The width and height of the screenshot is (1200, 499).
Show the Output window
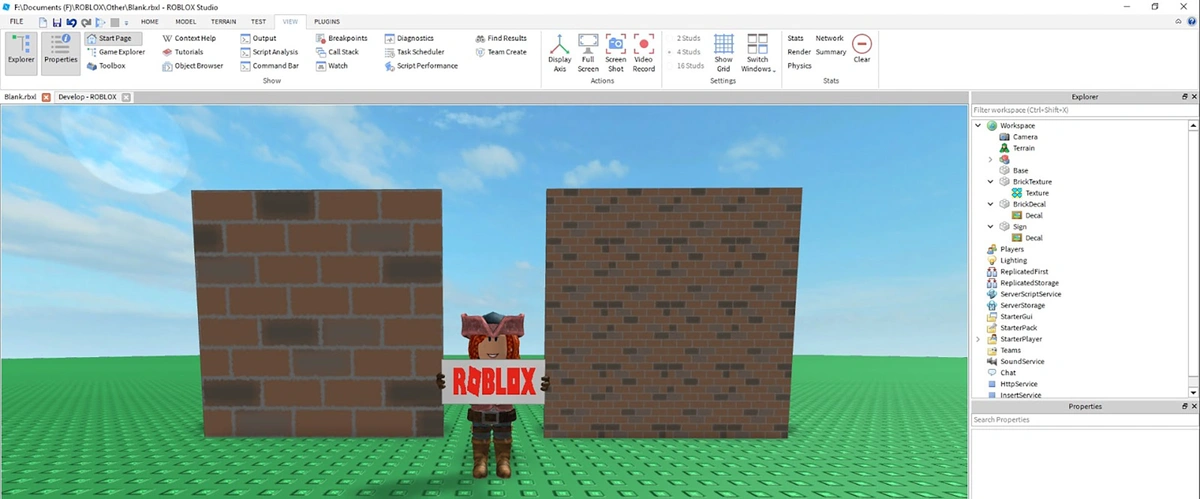click(258, 38)
